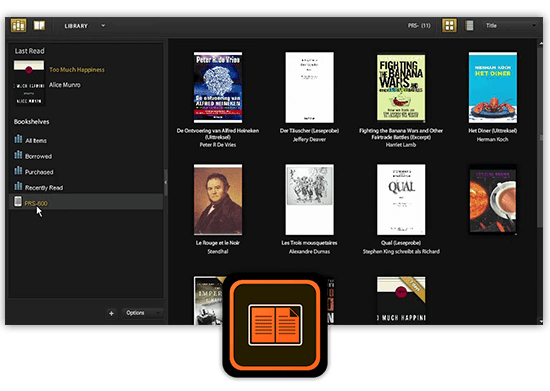The width and height of the screenshot is (550, 391).
Task: Open Le Rouge et le Noir cover
Action: pyautogui.click(x=218, y=200)
